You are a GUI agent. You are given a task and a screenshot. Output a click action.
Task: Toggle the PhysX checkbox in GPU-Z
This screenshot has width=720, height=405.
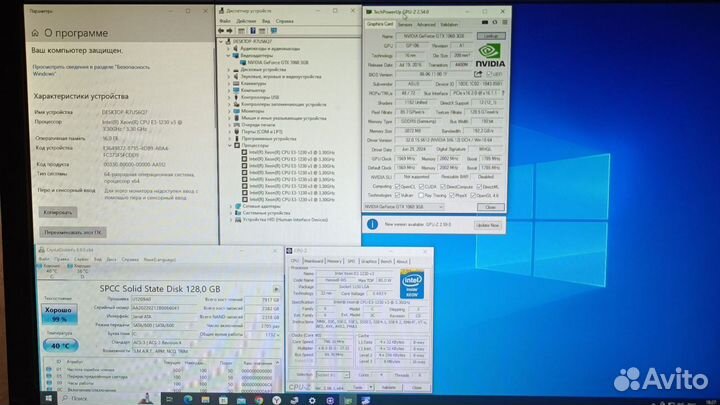point(451,196)
